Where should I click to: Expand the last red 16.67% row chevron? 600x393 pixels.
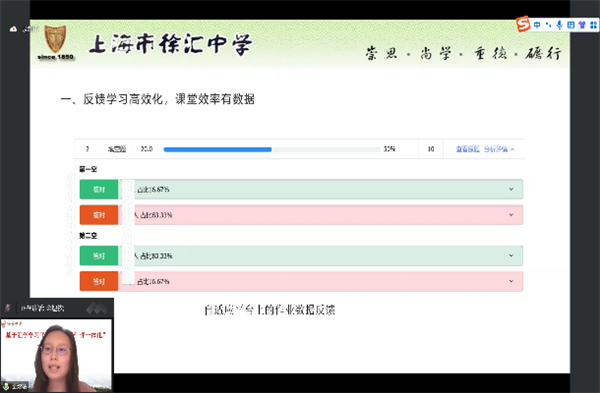[511, 281]
